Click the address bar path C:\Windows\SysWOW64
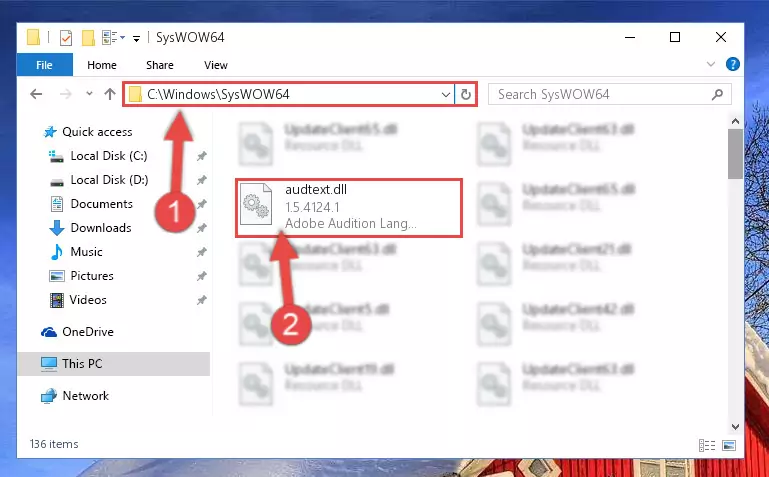The width and height of the screenshot is (769, 477). (x=218, y=94)
